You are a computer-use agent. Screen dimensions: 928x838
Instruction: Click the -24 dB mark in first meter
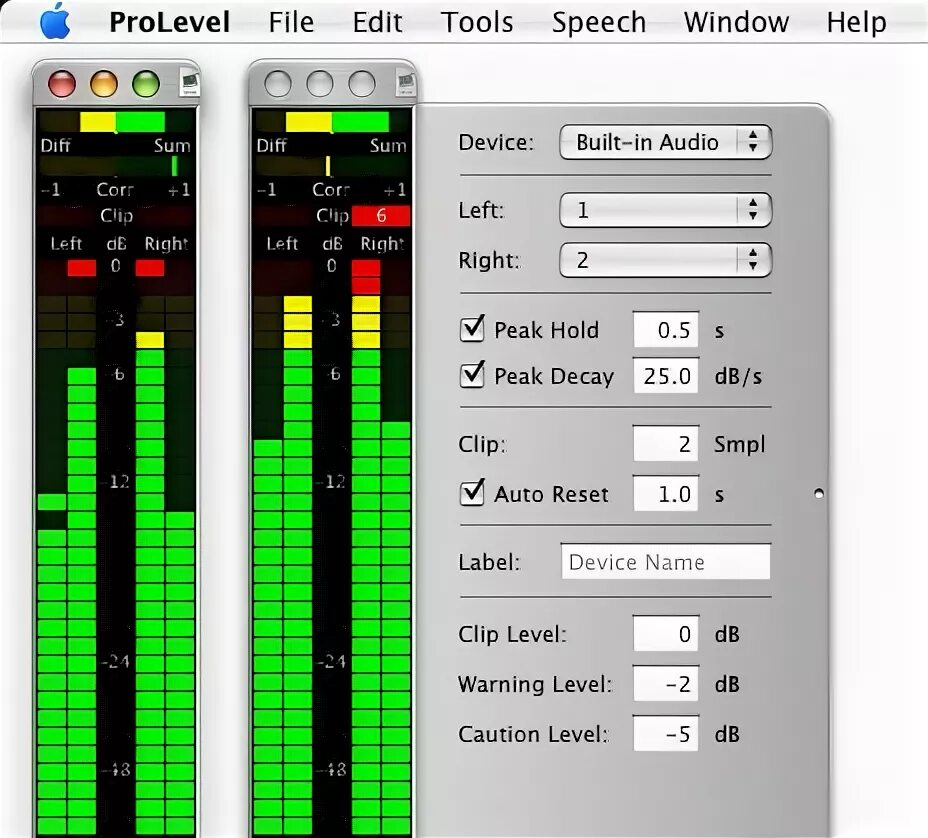(x=115, y=661)
